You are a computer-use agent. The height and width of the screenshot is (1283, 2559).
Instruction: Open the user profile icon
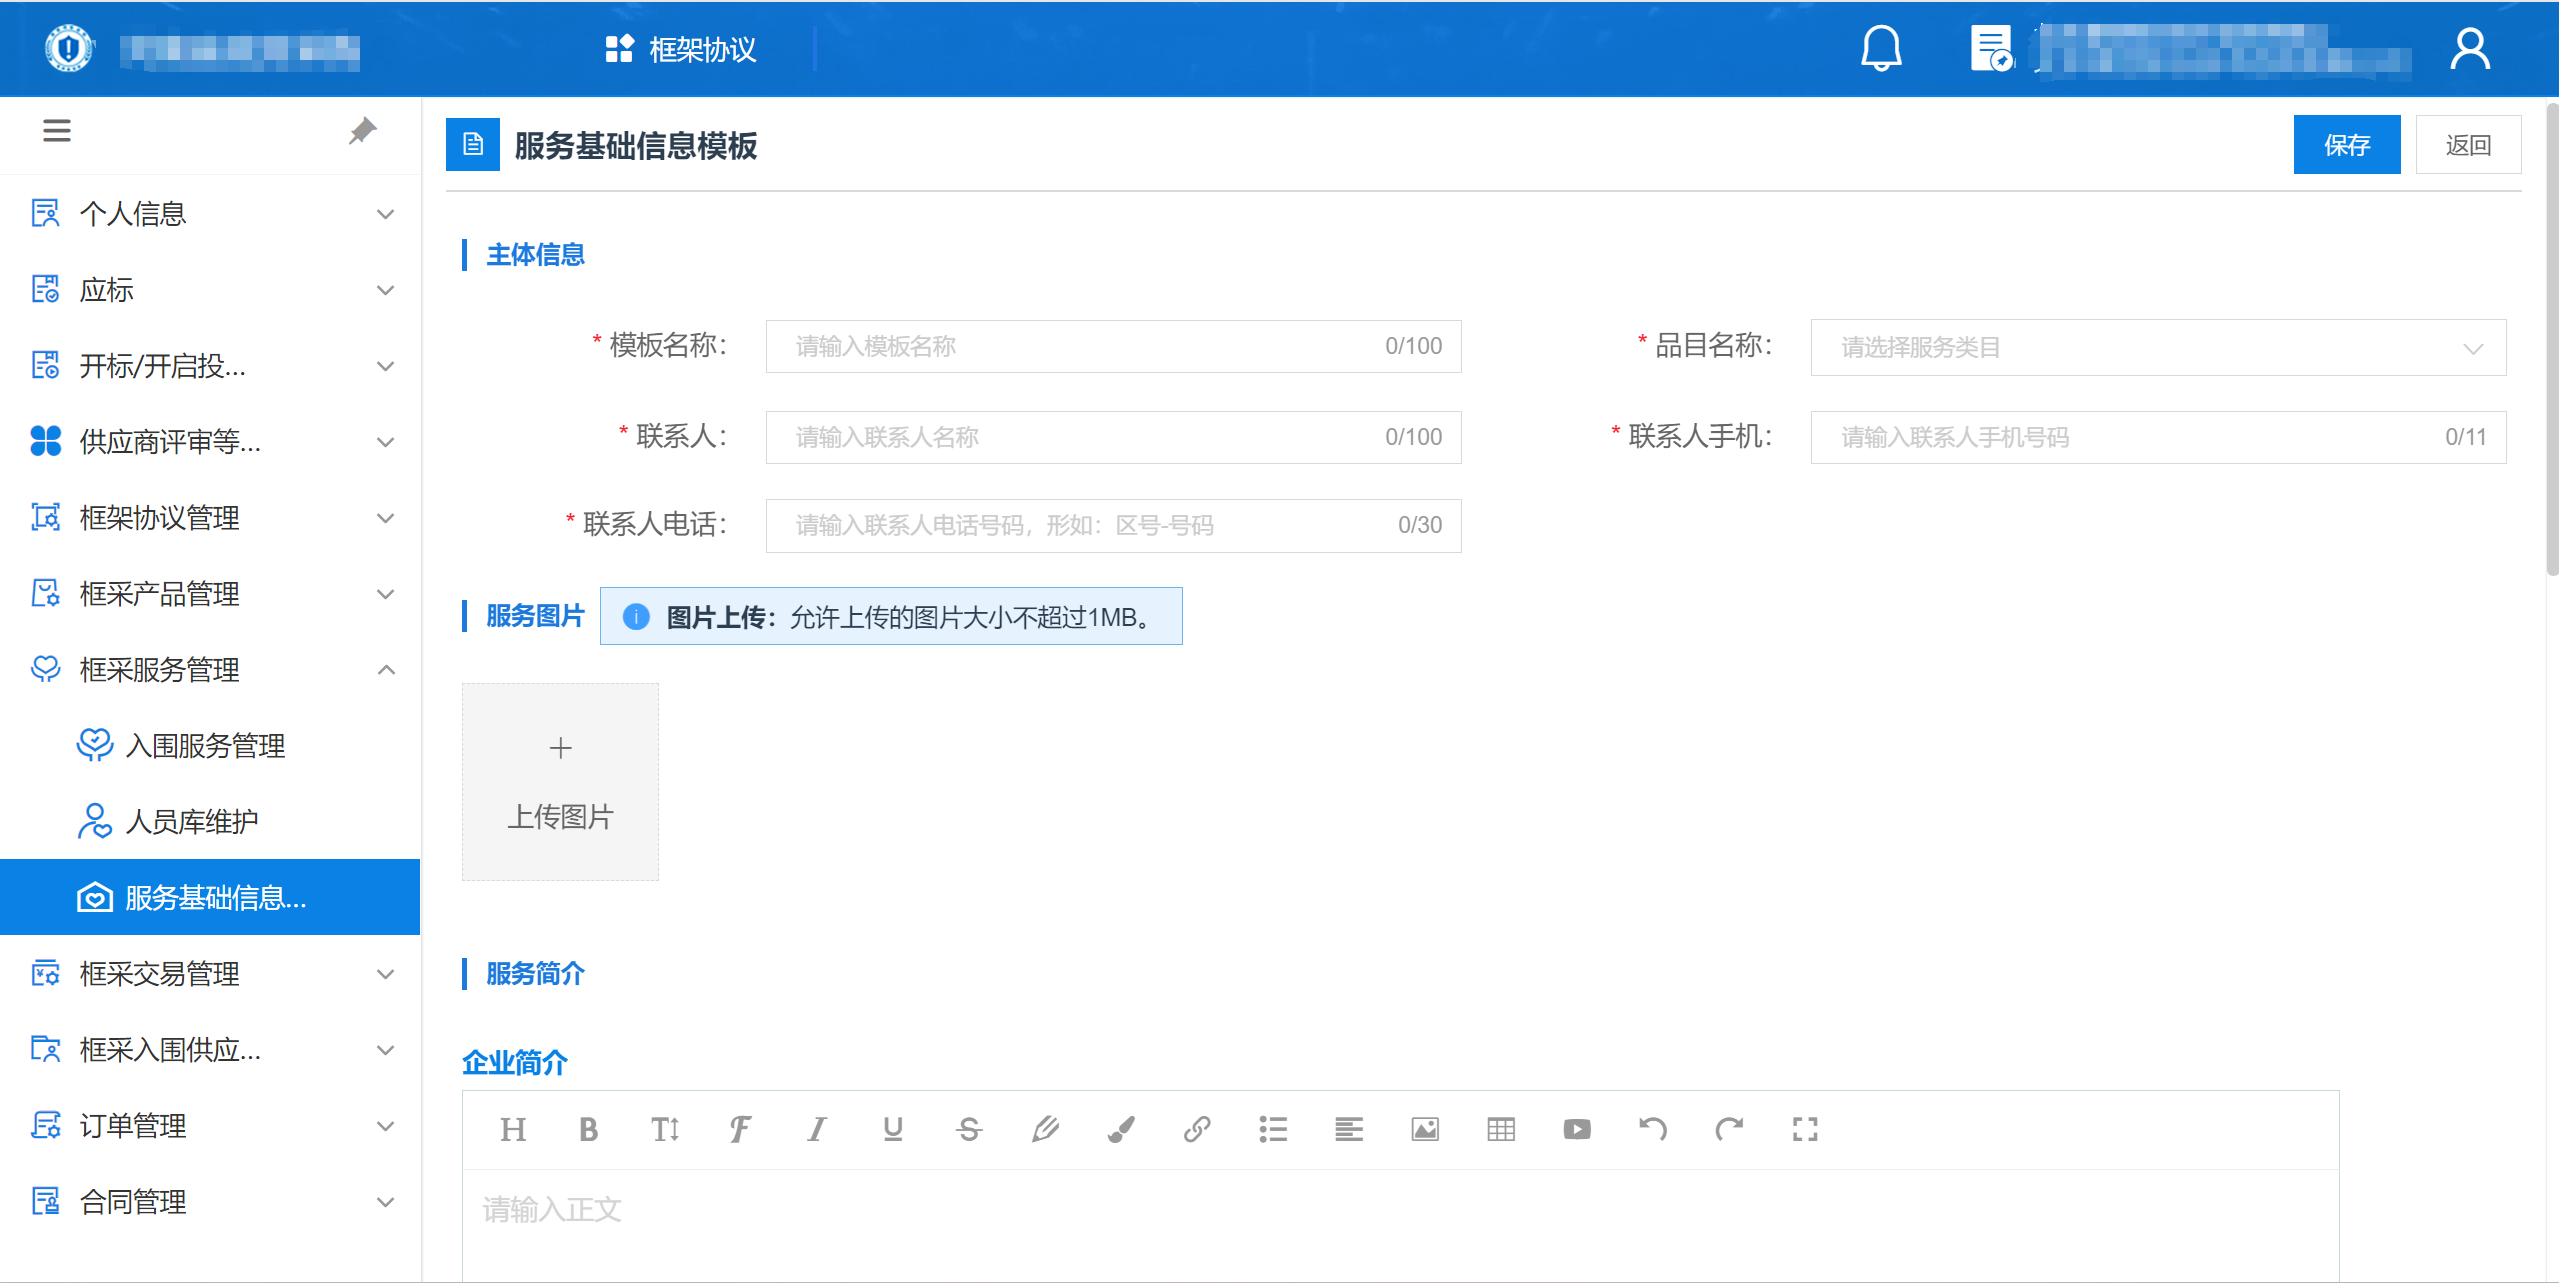click(2469, 49)
